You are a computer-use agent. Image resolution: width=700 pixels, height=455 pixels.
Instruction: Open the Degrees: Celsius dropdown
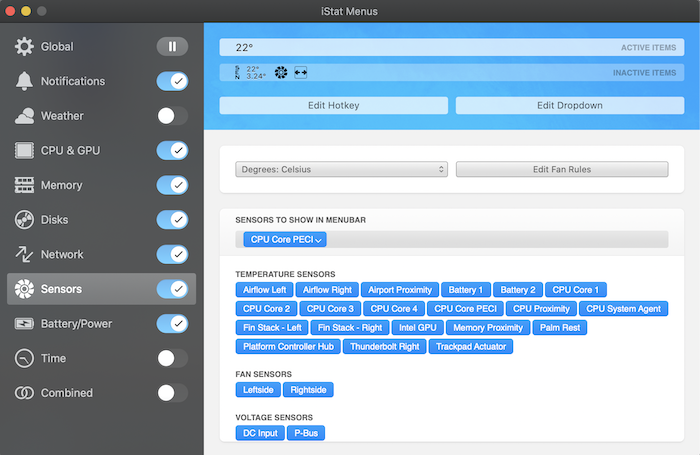(x=342, y=169)
